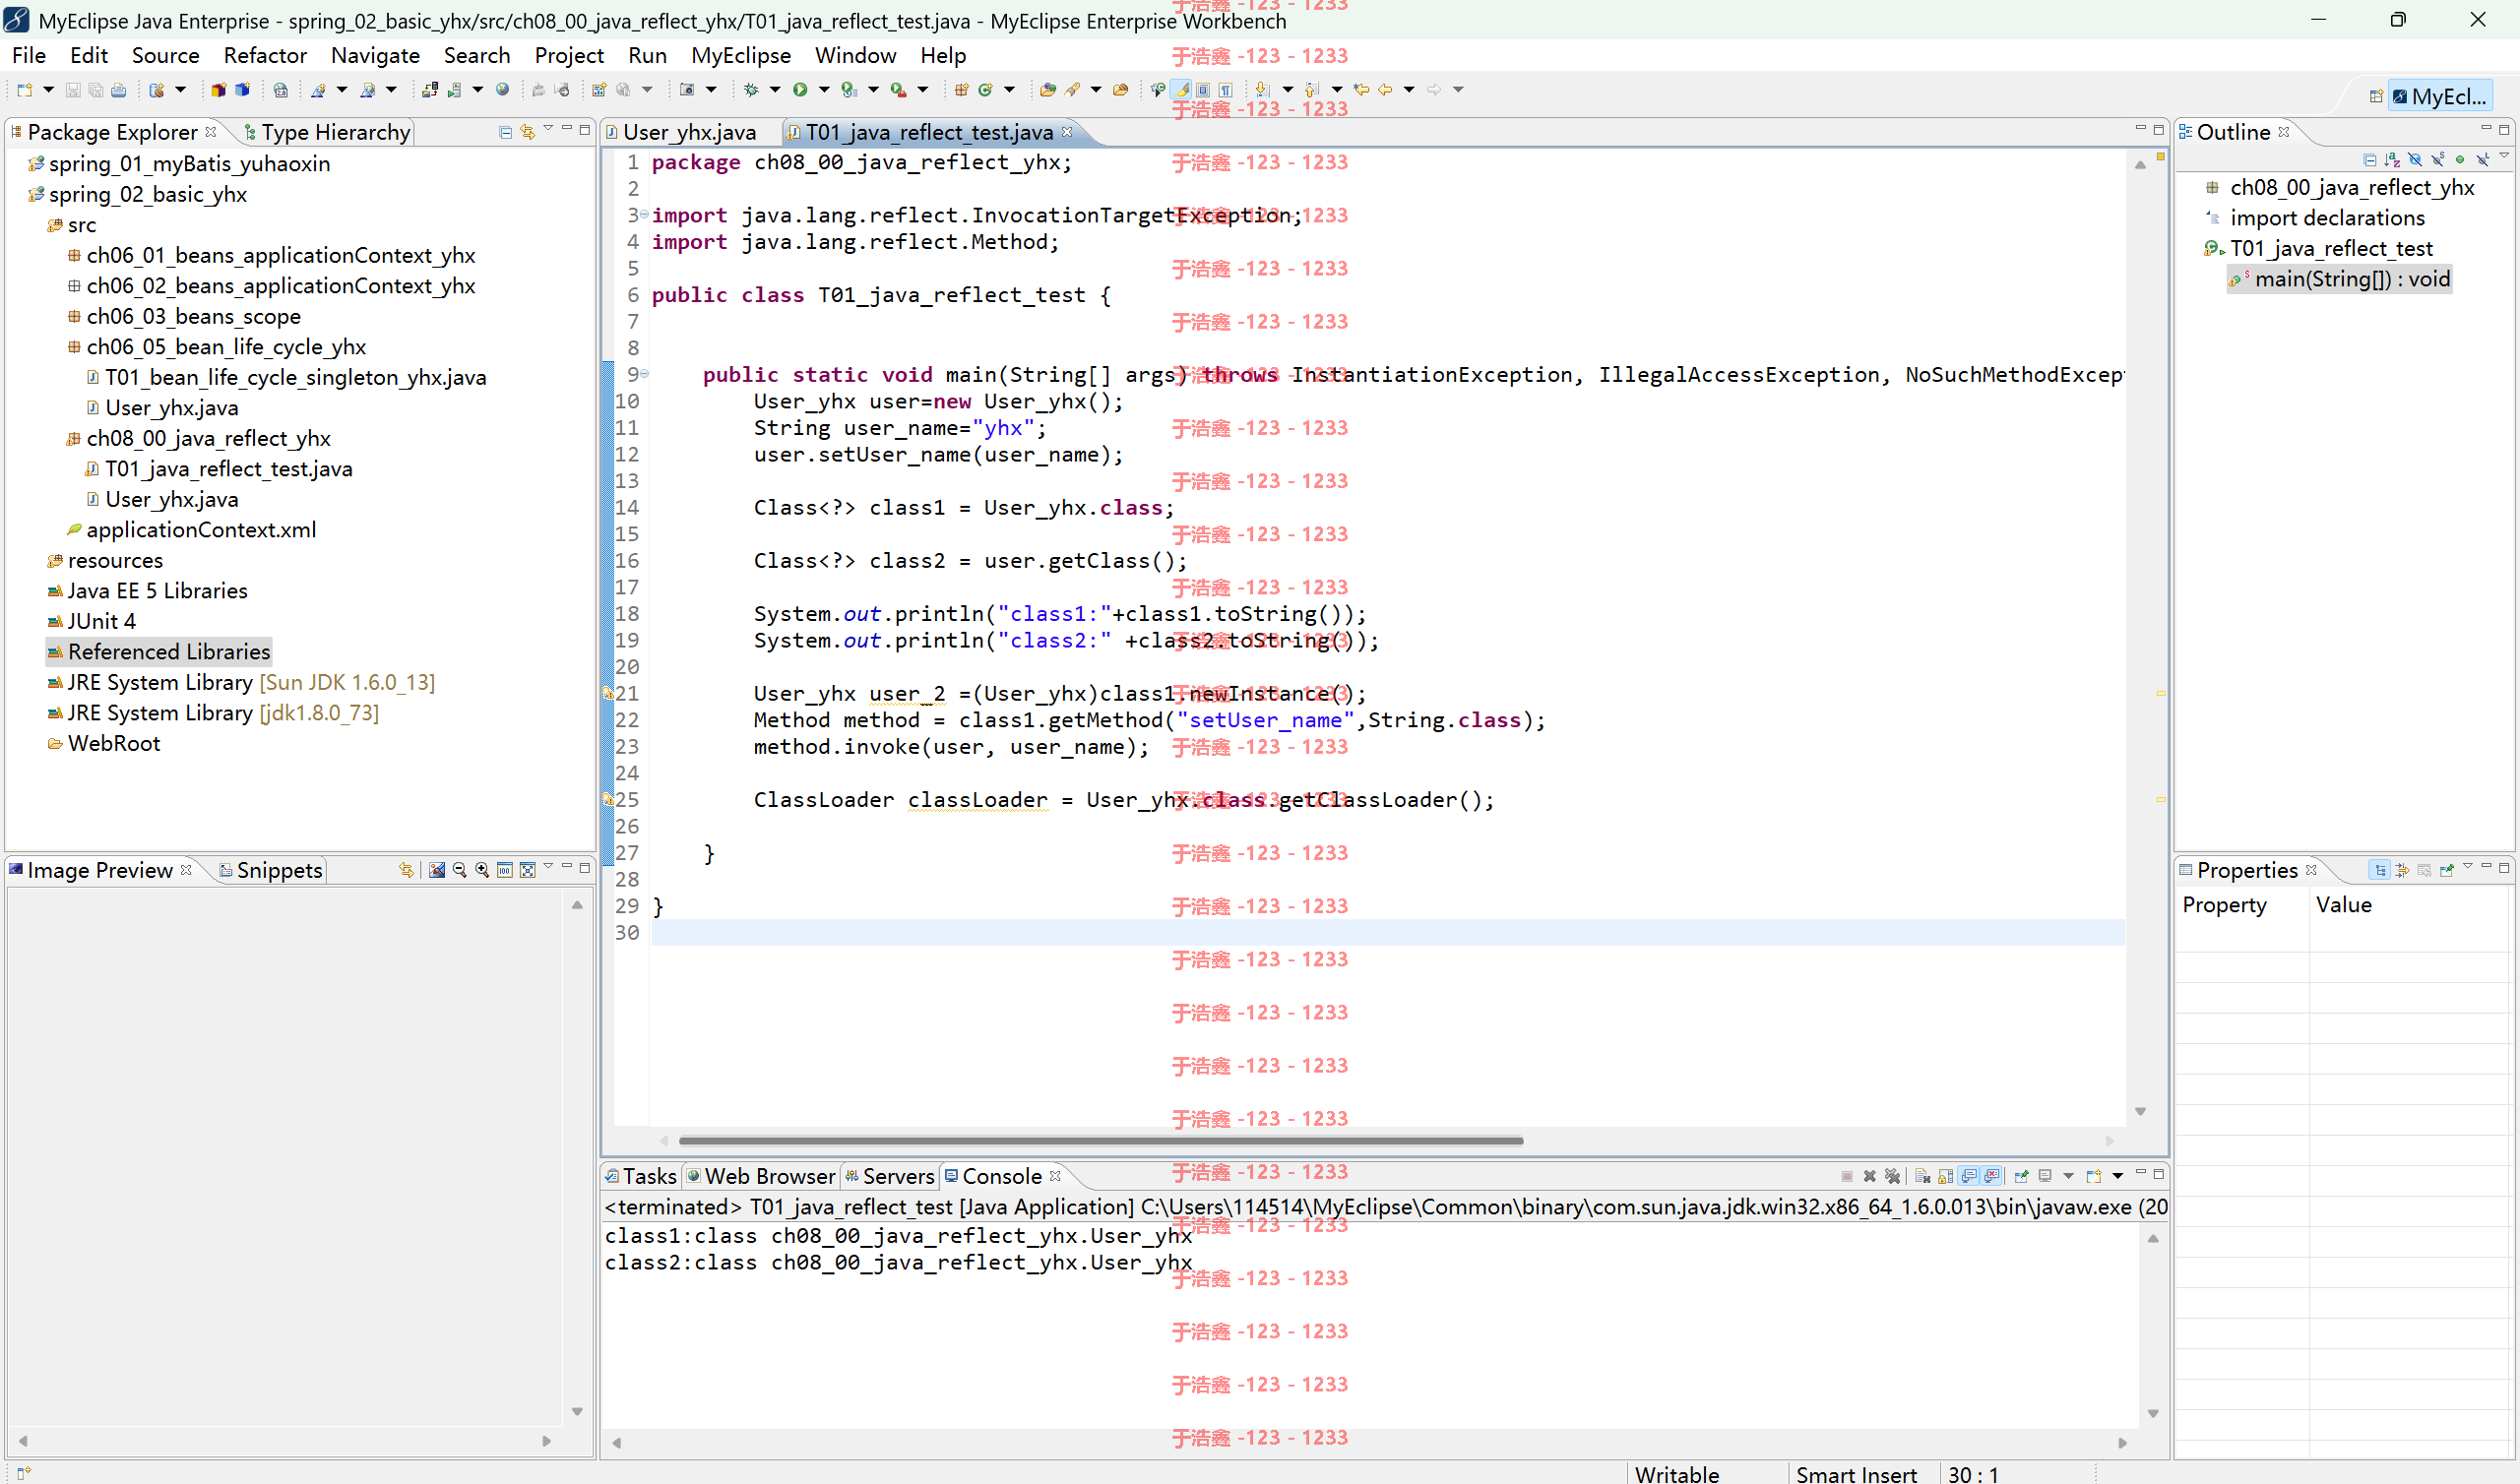Switch to the Snippets tab
2520x1484 pixels.
click(x=271, y=870)
